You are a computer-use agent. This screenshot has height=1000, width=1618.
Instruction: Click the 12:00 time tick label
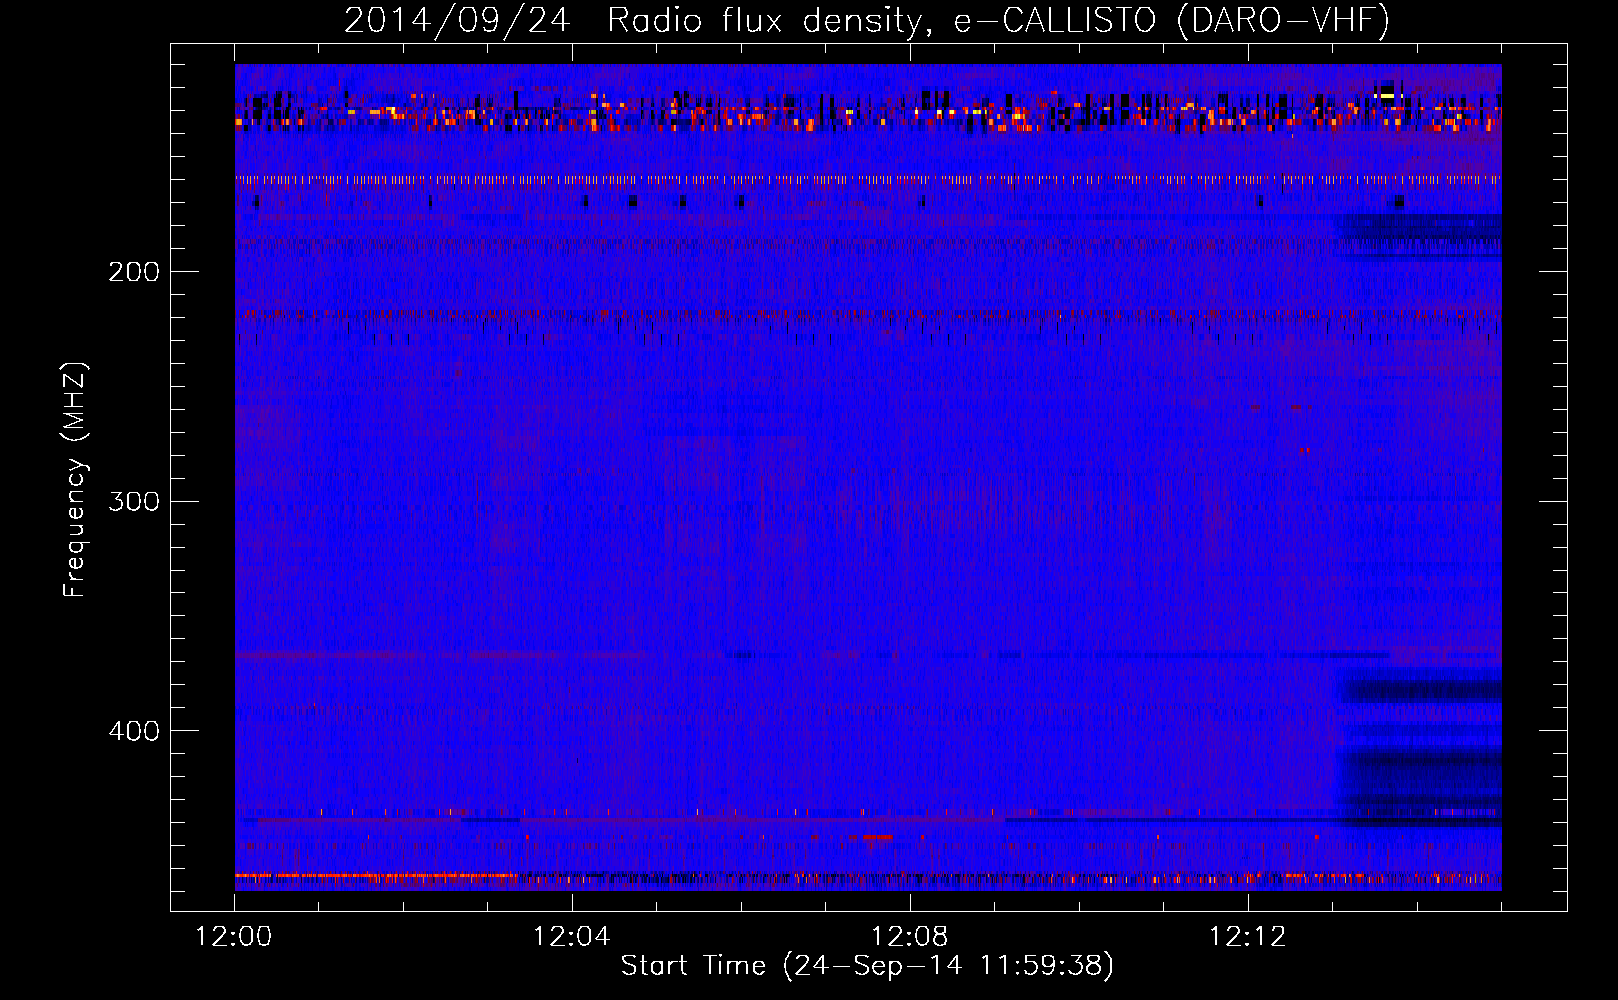234,936
